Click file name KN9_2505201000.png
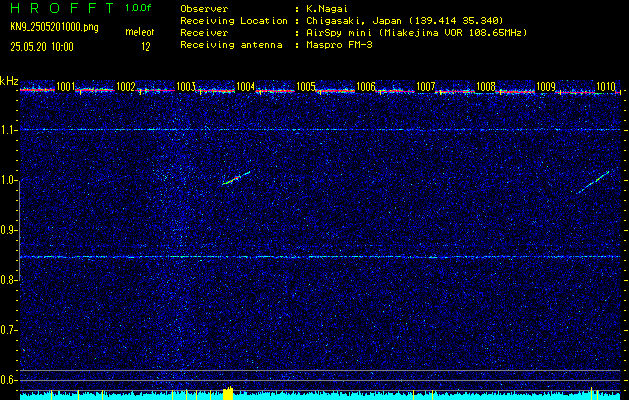Viewport: 629px width, 400px height. coord(54,27)
